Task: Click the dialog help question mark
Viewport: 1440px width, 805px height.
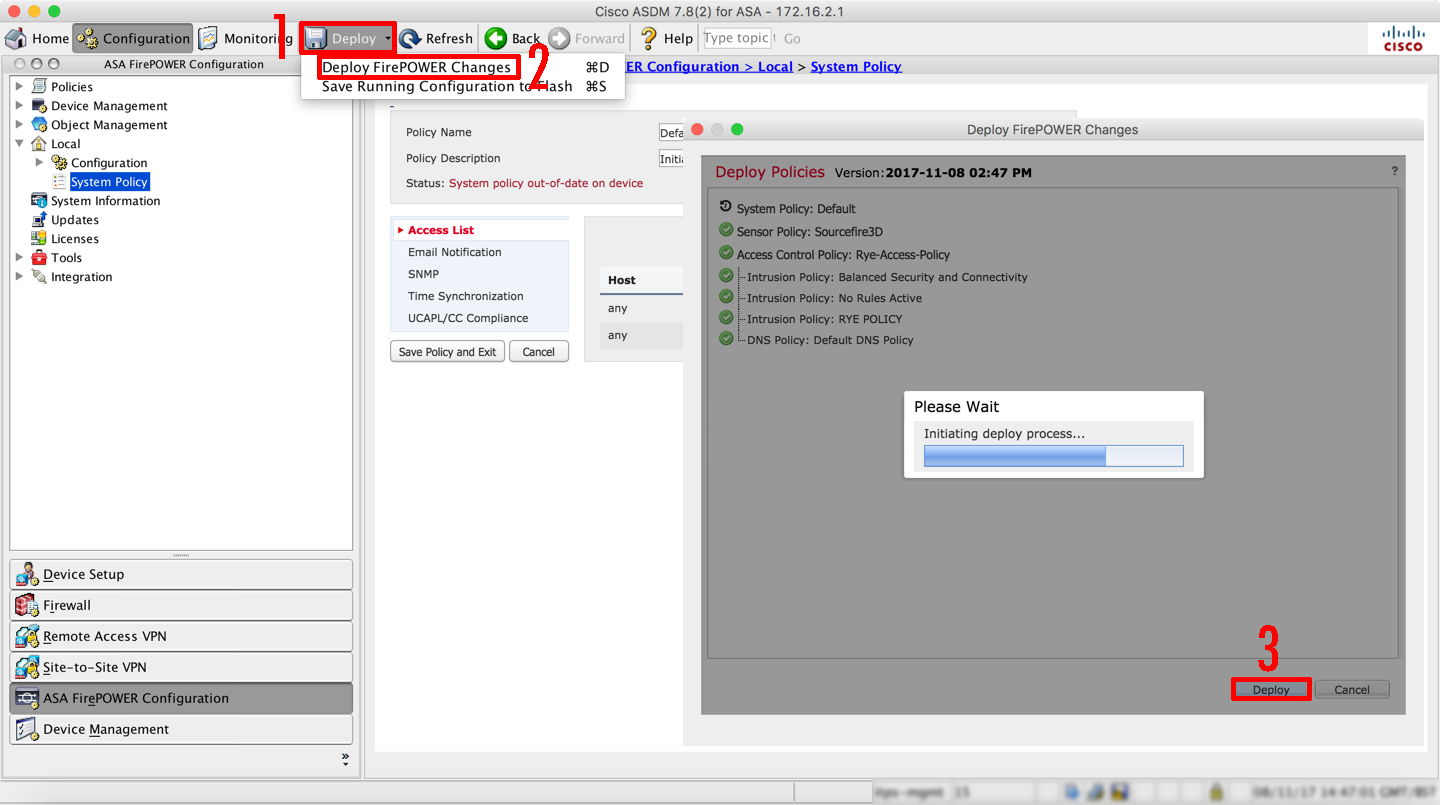Action: [1395, 172]
